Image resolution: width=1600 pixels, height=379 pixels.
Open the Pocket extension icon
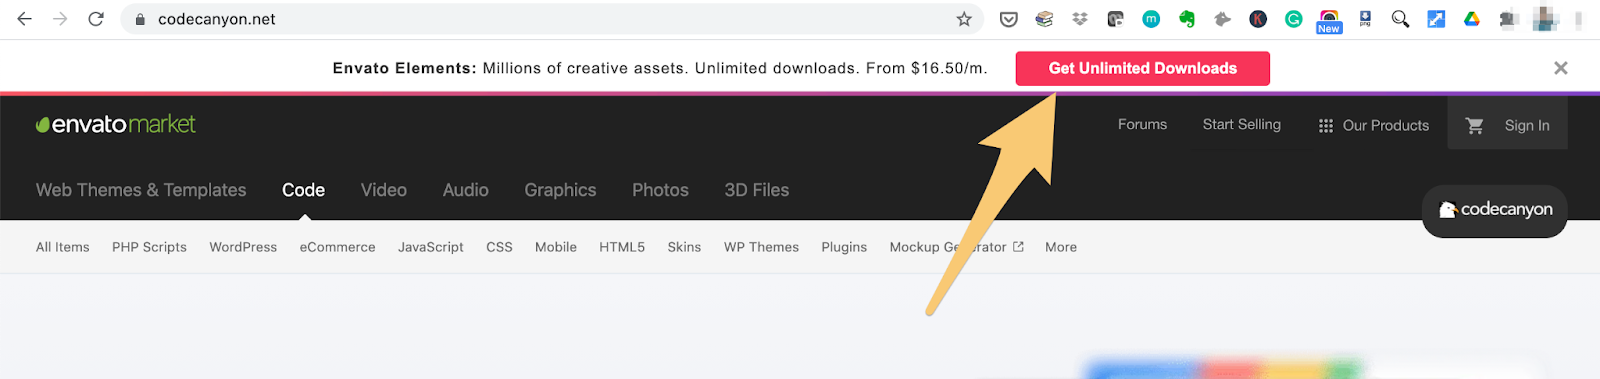click(x=1009, y=19)
